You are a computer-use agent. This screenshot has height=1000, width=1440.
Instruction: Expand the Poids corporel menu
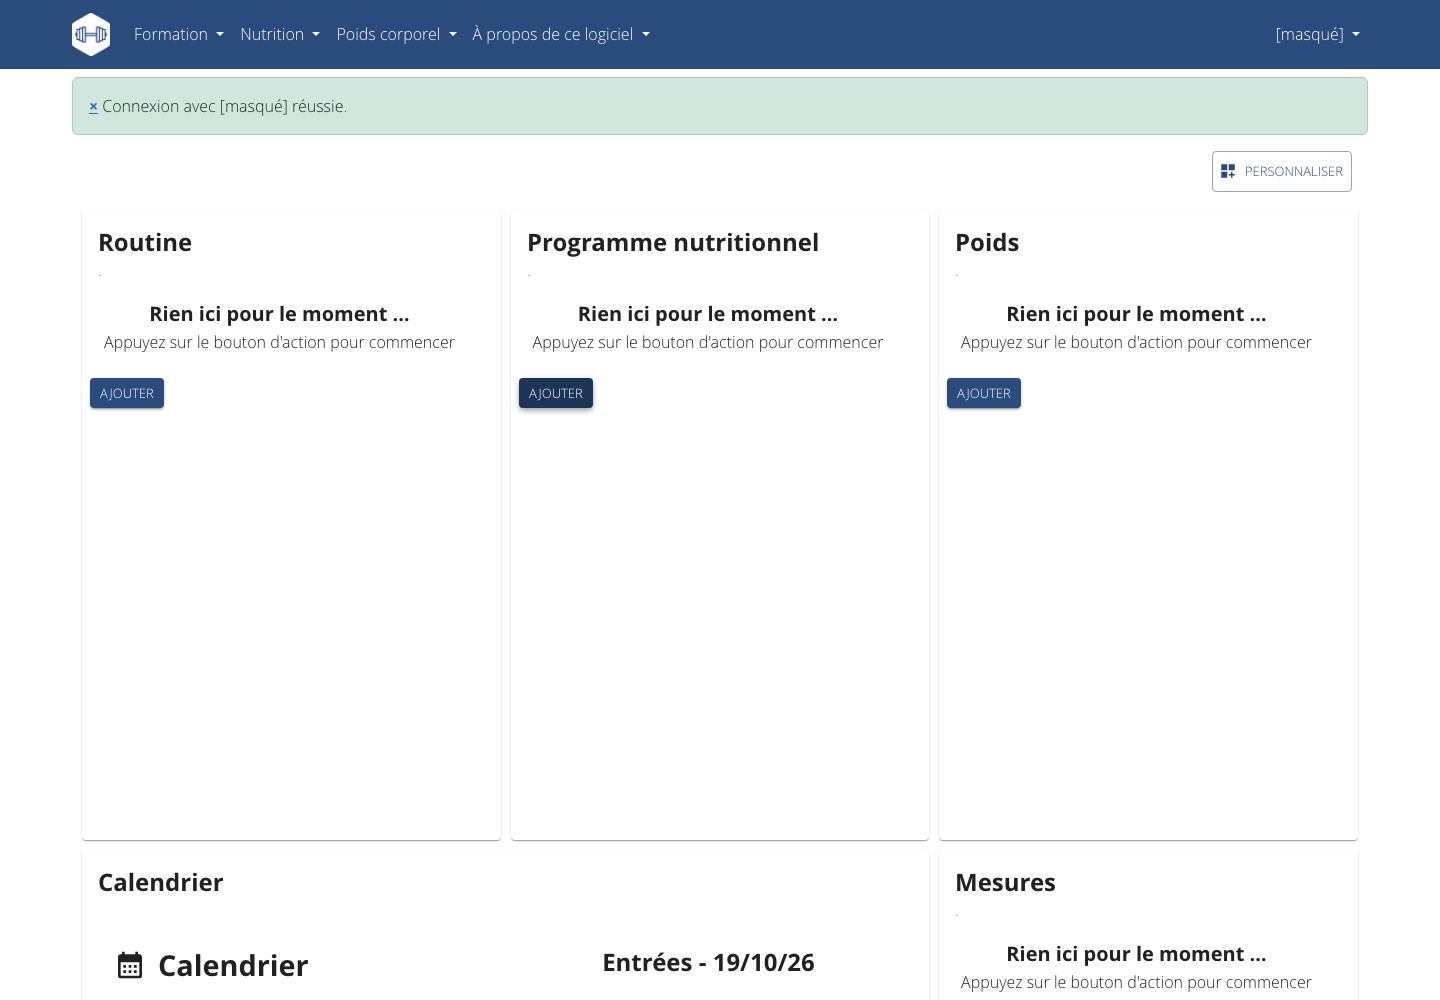pos(396,34)
